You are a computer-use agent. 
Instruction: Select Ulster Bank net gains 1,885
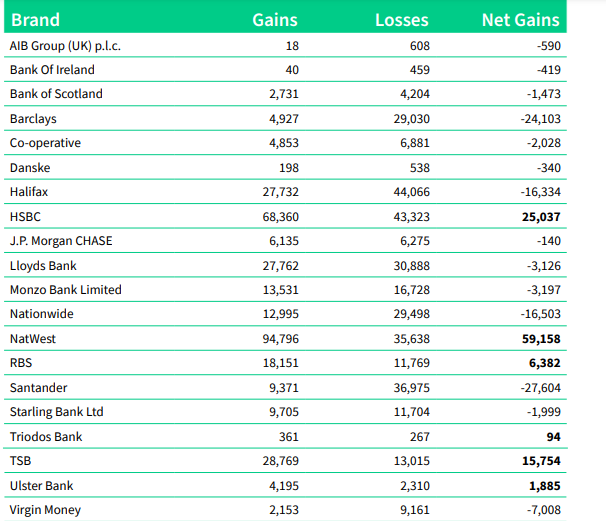click(x=541, y=486)
